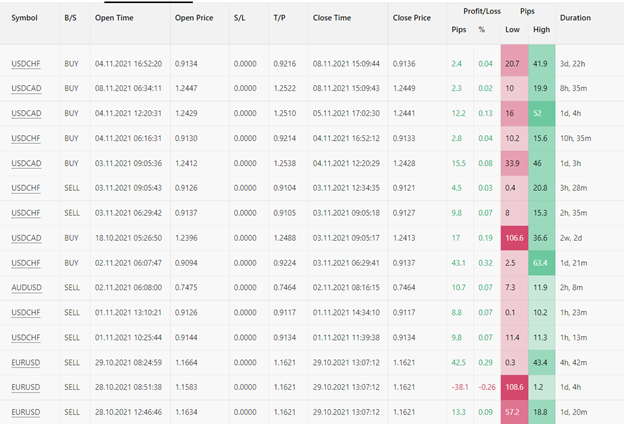Open EURUSD trade opened 29.10.2021 08:24:59
The image size is (624, 424).
coord(25,361)
